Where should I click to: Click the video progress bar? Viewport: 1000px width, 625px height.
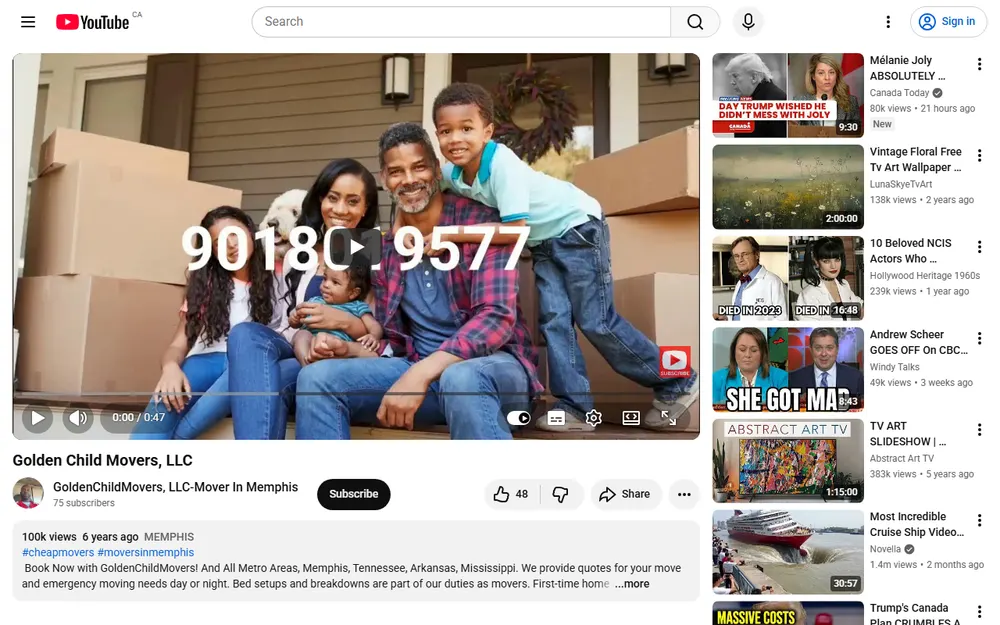(x=356, y=394)
